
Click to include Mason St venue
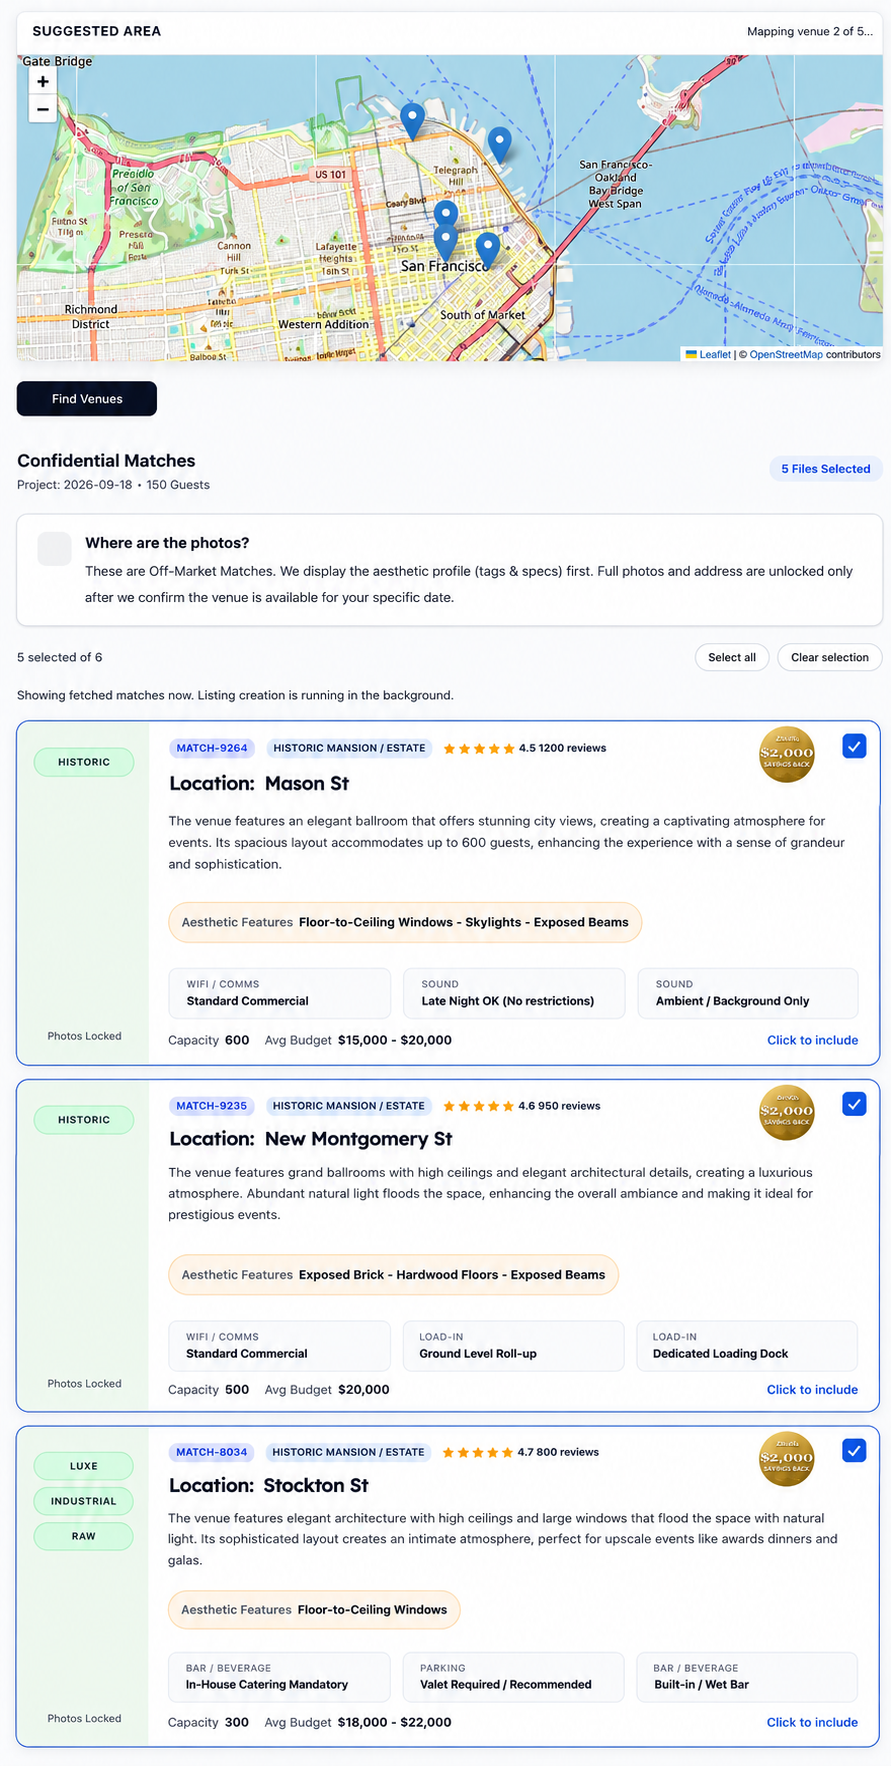(812, 1040)
